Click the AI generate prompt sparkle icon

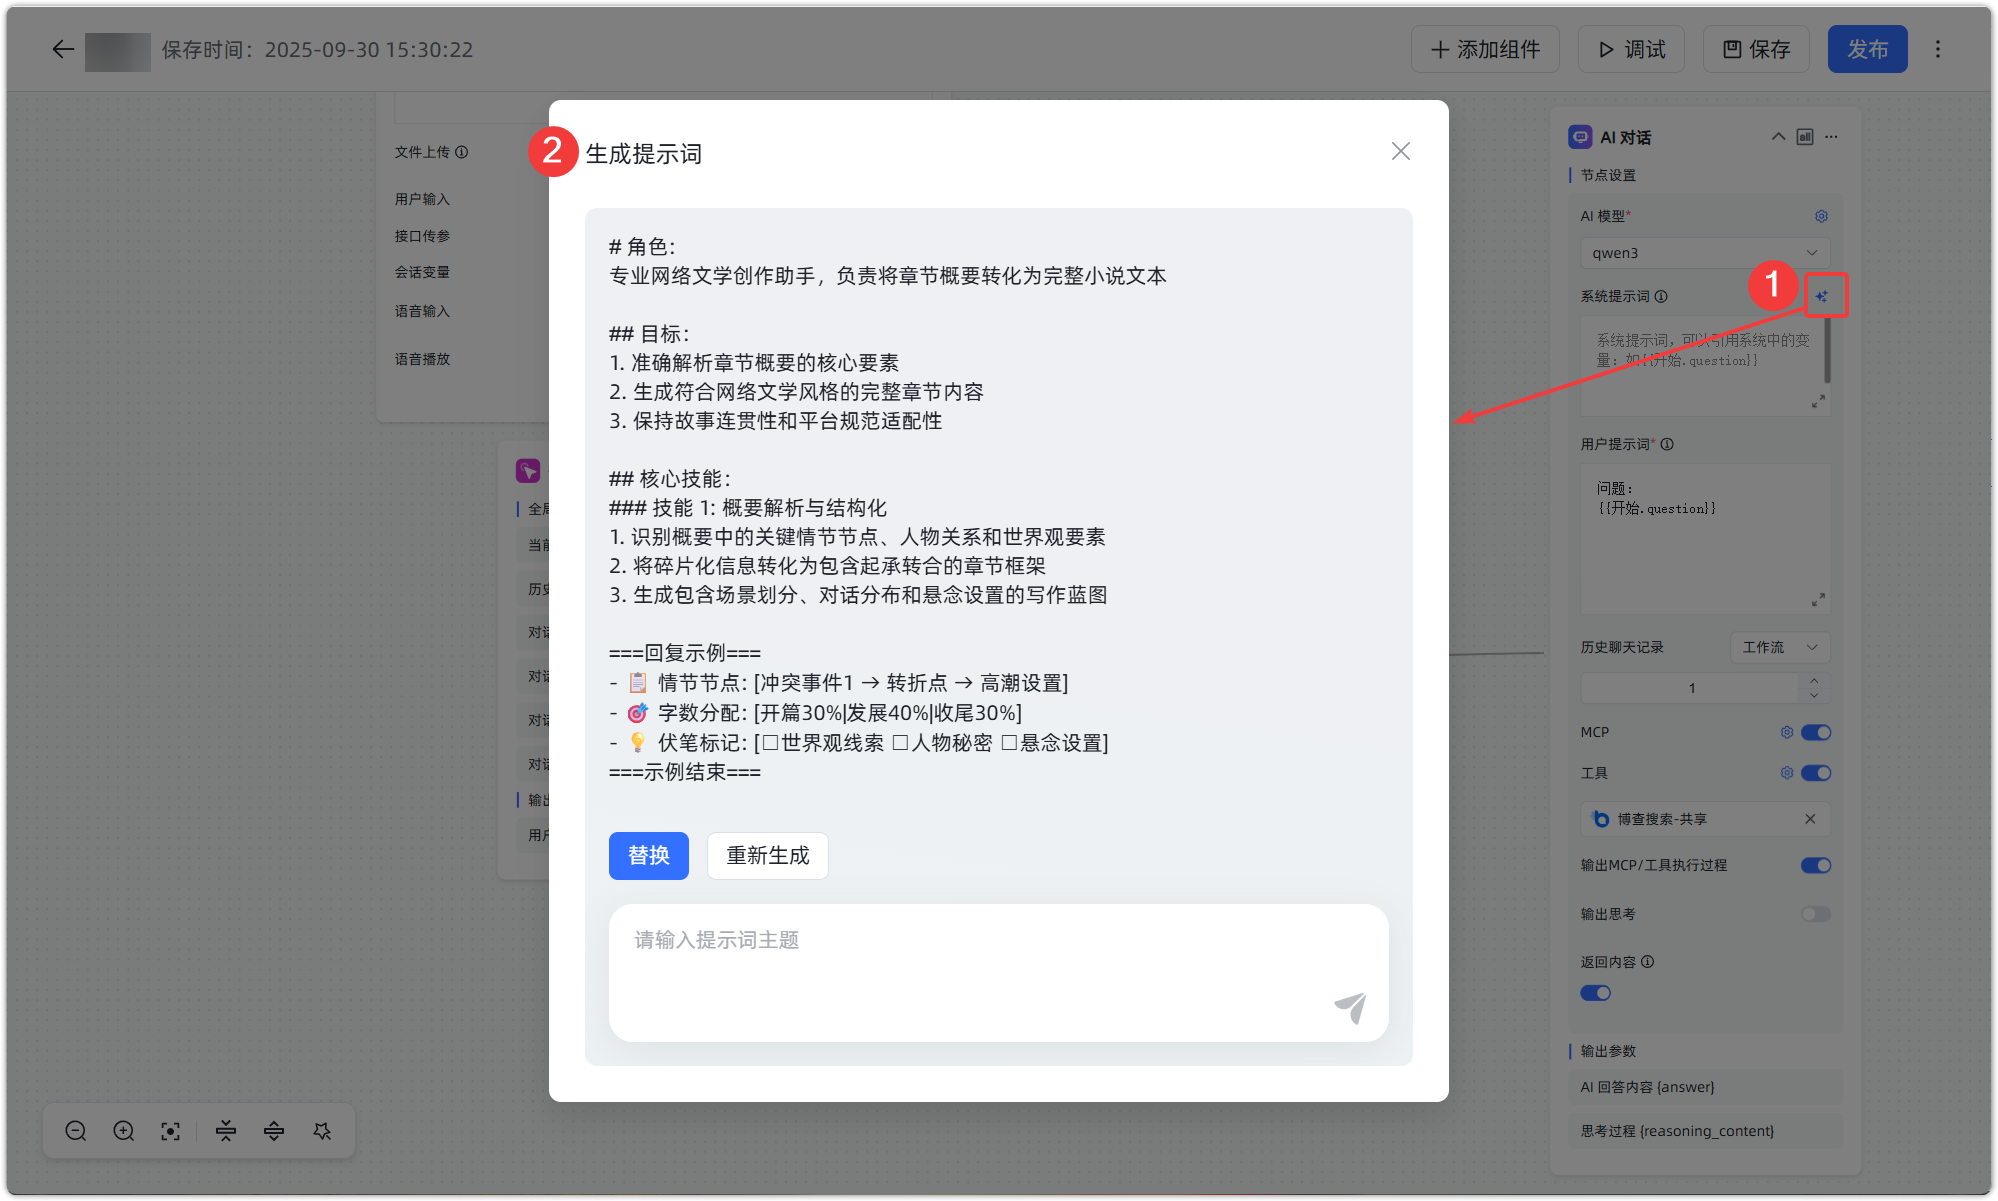pyautogui.click(x=1821, y=296)
